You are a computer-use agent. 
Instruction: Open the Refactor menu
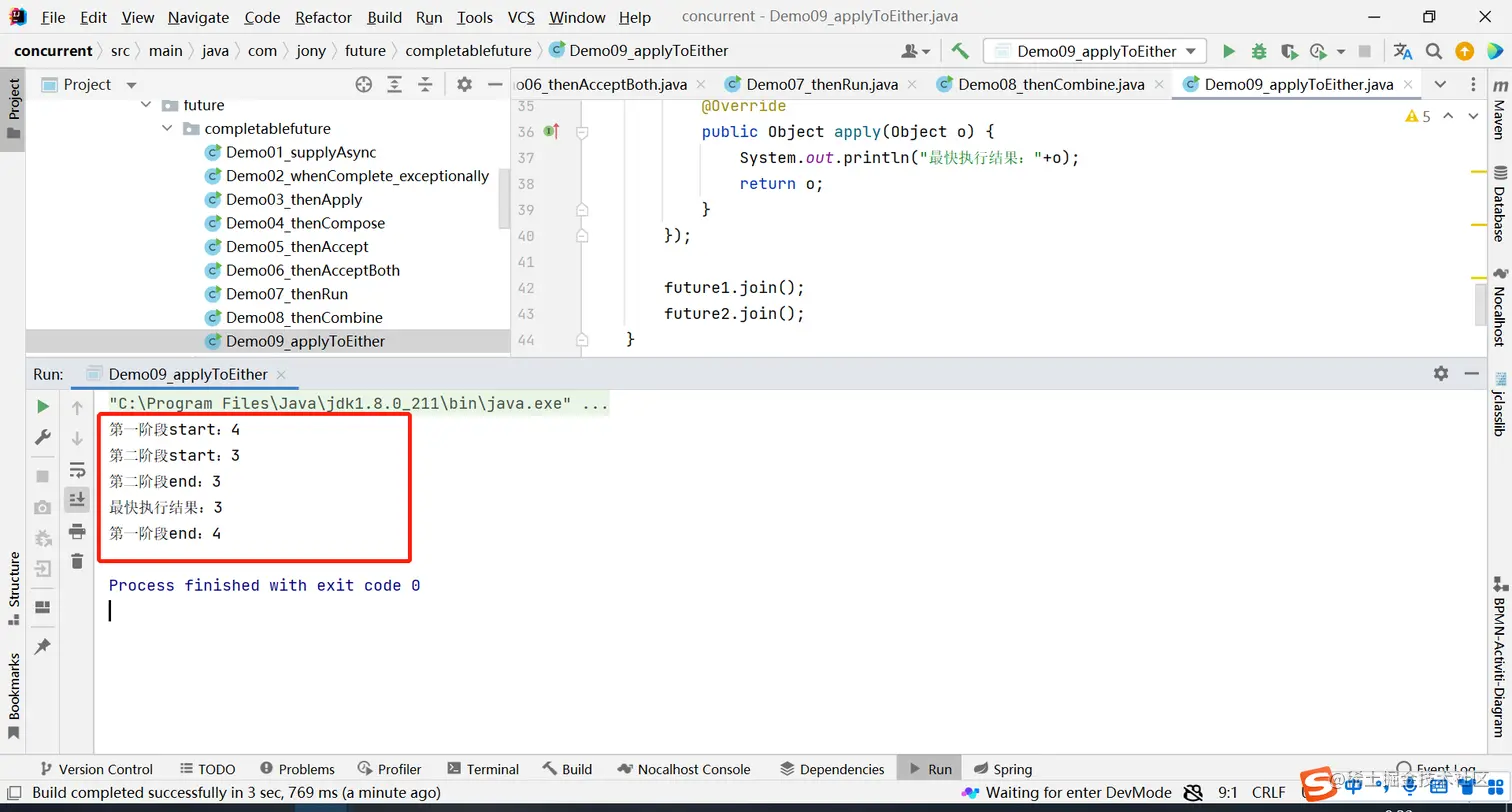pyautogui.click(x=324, y=17)
